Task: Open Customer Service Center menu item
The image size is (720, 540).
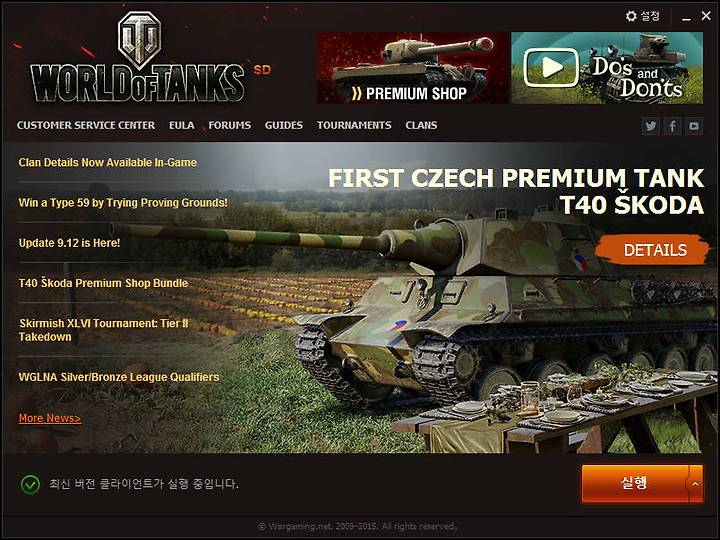Action: coord(86,125)
